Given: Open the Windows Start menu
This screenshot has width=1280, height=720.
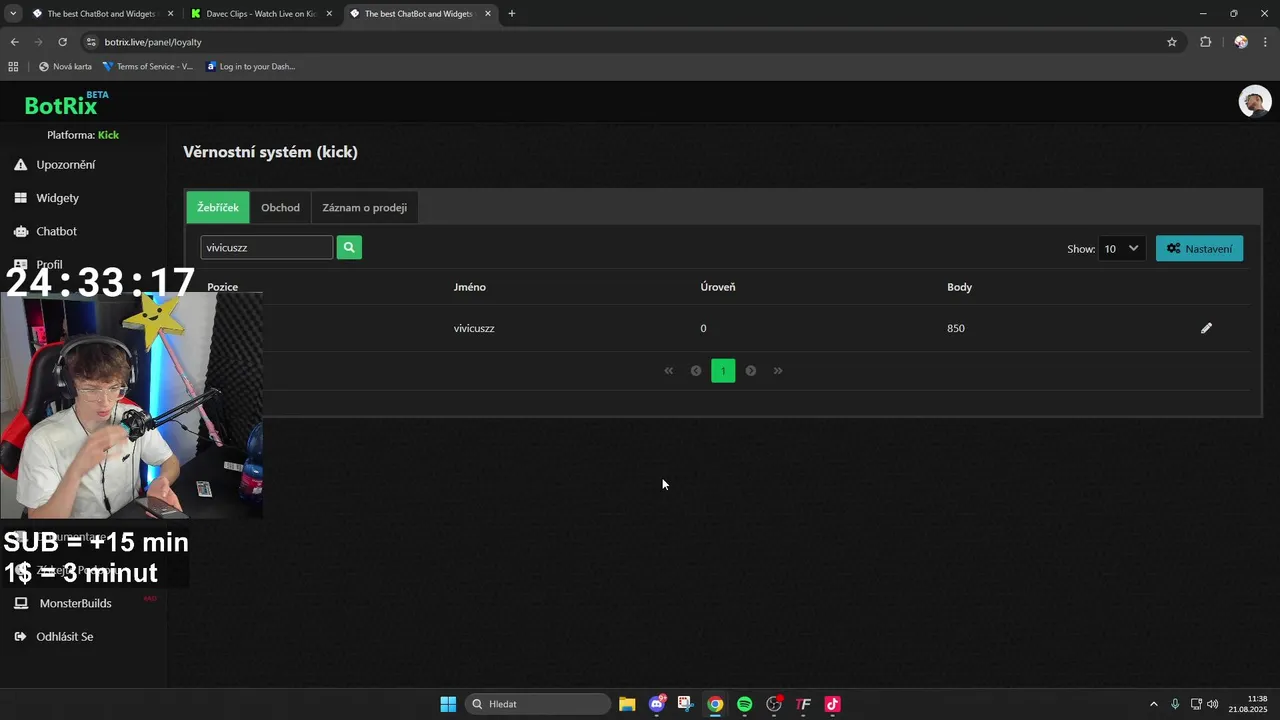Looking at the screenshot, I should tap(448, 704).
